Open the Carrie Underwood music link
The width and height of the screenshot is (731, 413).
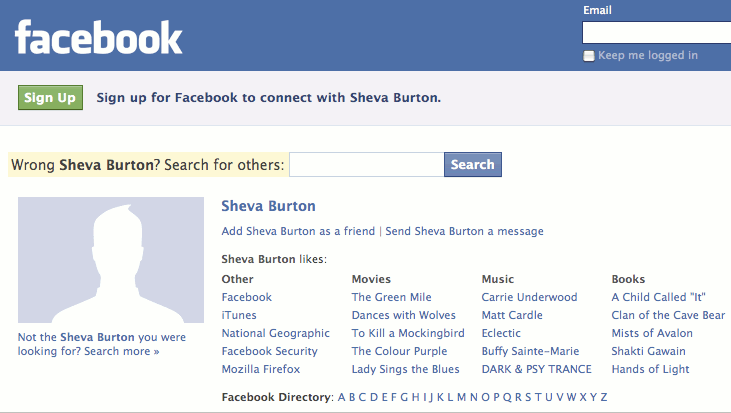pos(529,297)
